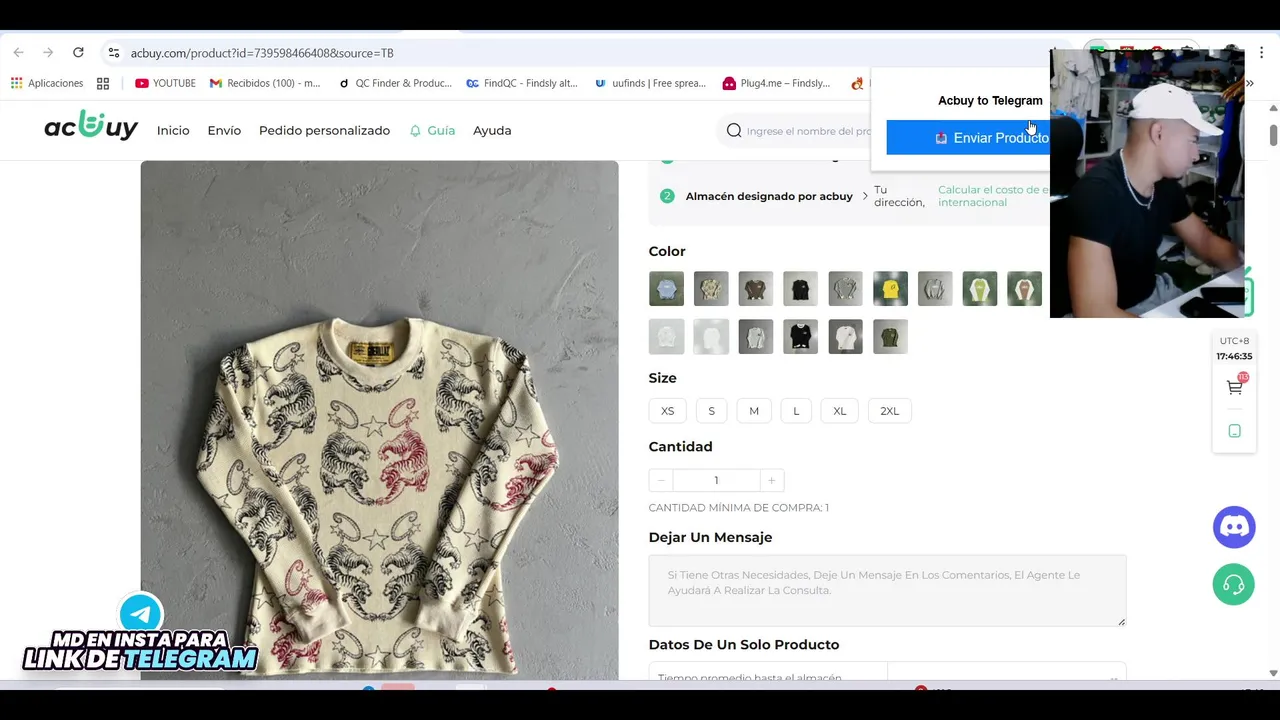Select the olive green sweater color swatch

[890, 337]
